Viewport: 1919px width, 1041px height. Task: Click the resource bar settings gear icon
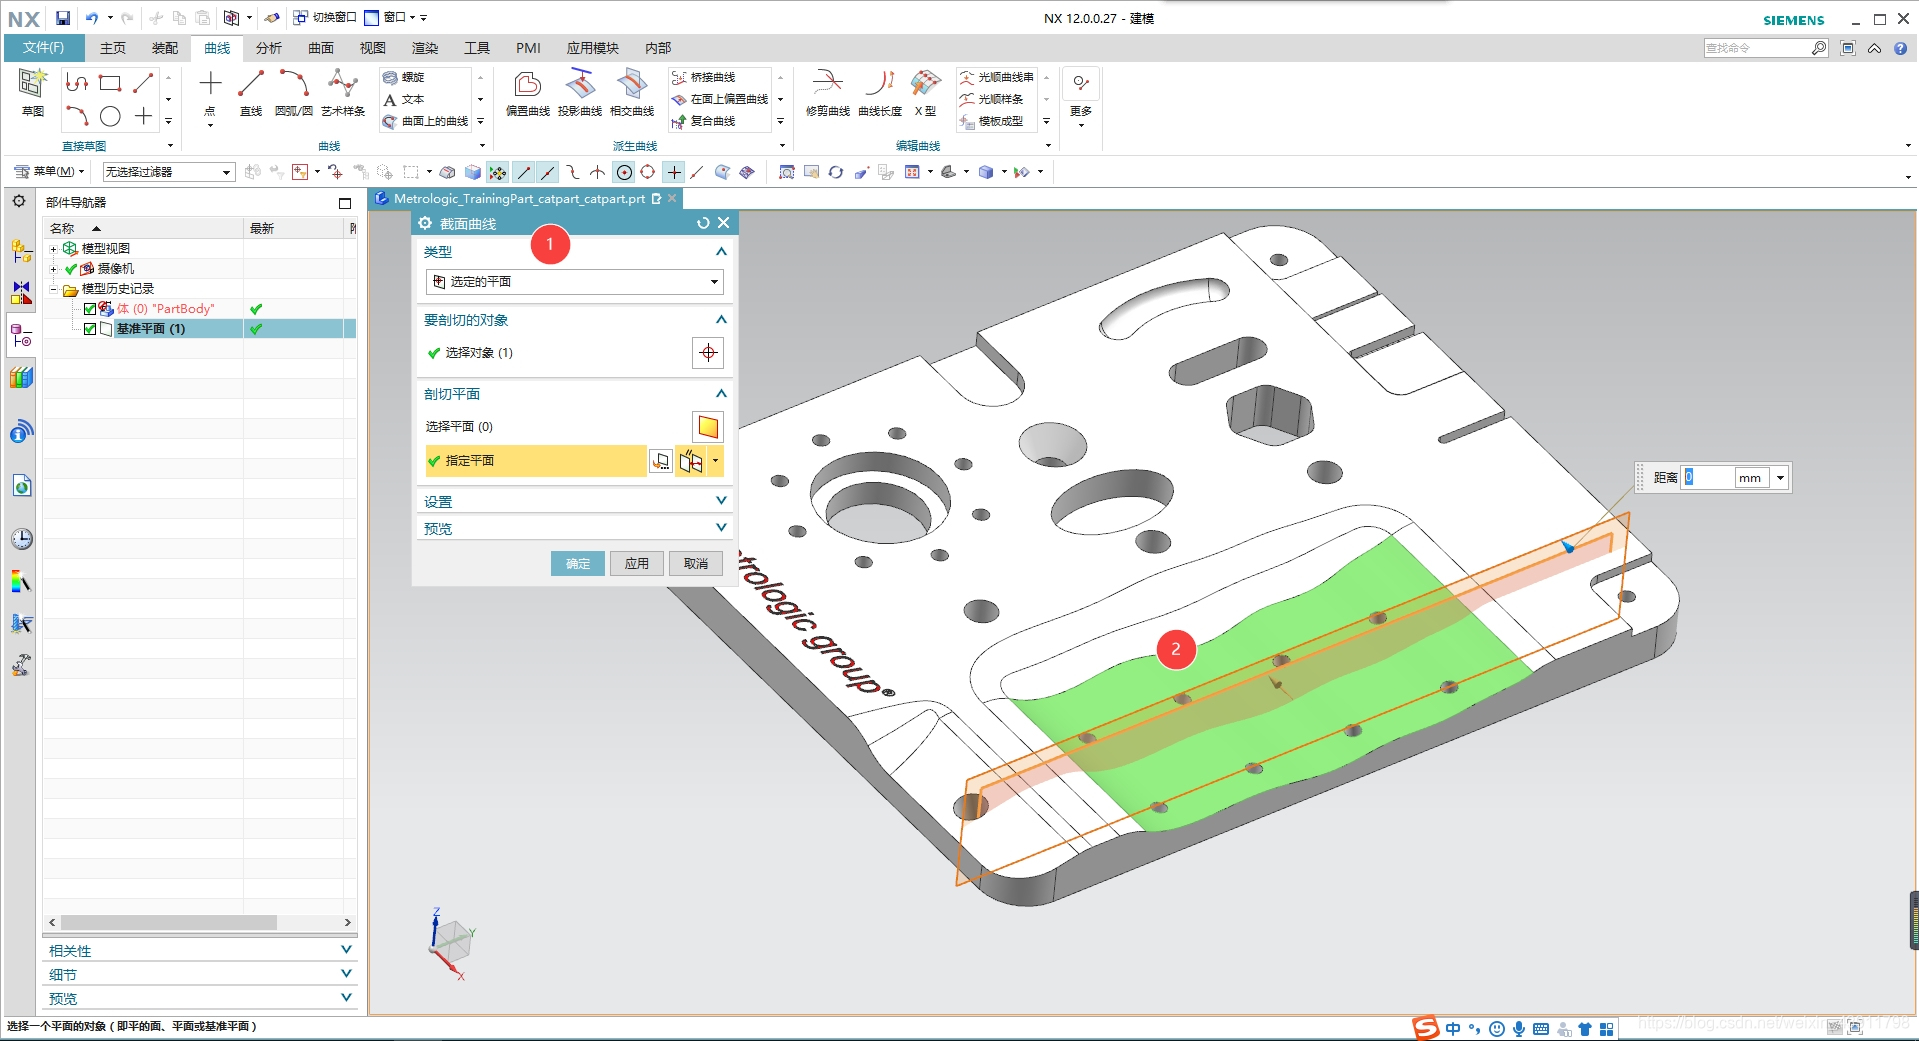click(x=19, y=201)
